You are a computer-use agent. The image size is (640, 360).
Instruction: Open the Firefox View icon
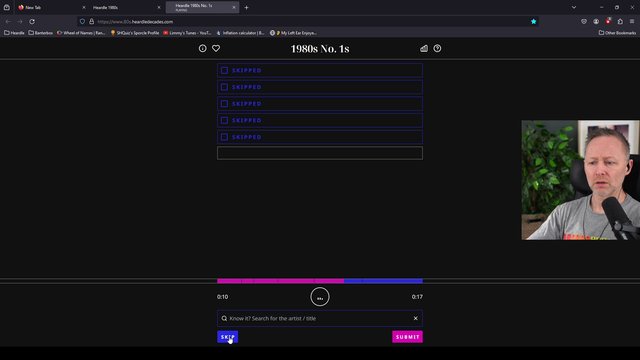coord(7,7)
